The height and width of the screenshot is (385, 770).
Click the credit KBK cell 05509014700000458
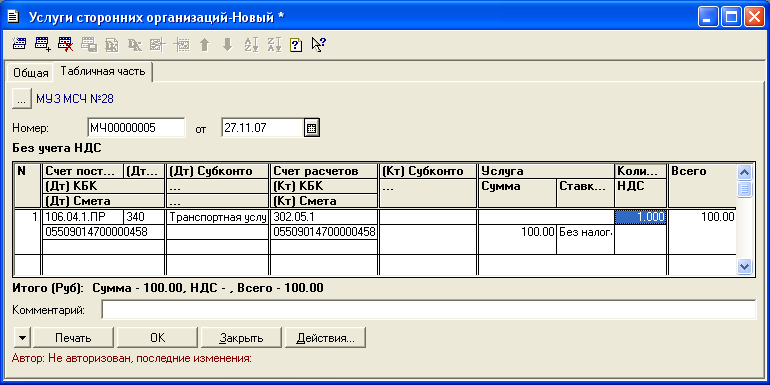coord(324,232)
